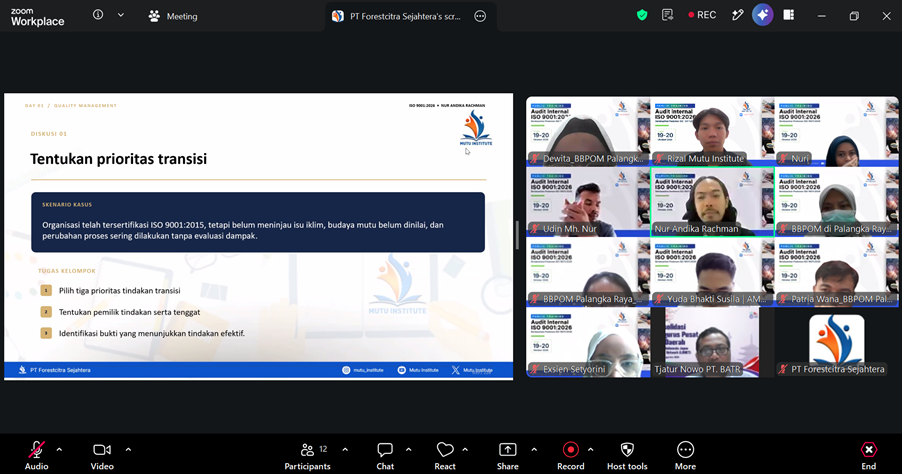Open the React heart menu

tap(445, 456)
